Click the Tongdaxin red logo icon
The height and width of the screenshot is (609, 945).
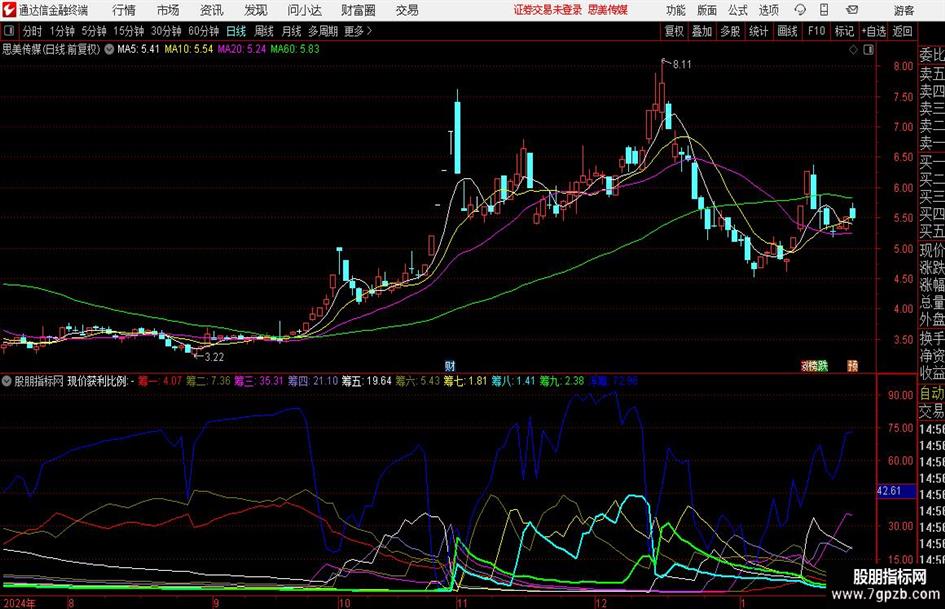9,10
